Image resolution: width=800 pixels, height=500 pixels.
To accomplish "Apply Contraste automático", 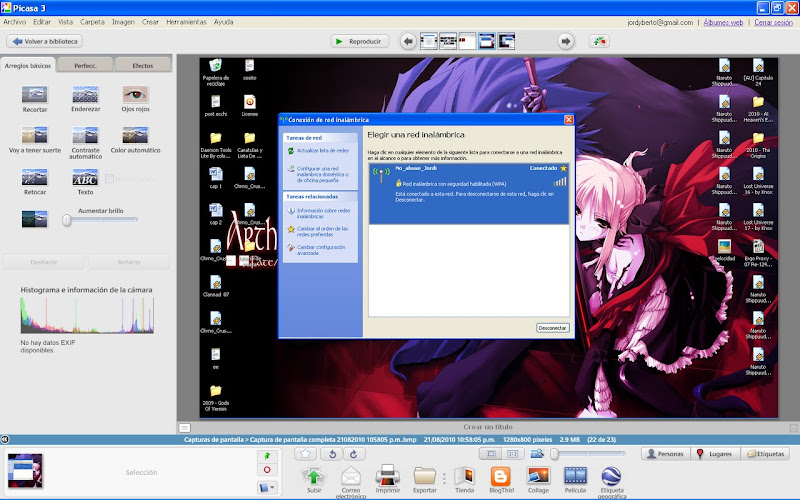I will pos(85,136).
